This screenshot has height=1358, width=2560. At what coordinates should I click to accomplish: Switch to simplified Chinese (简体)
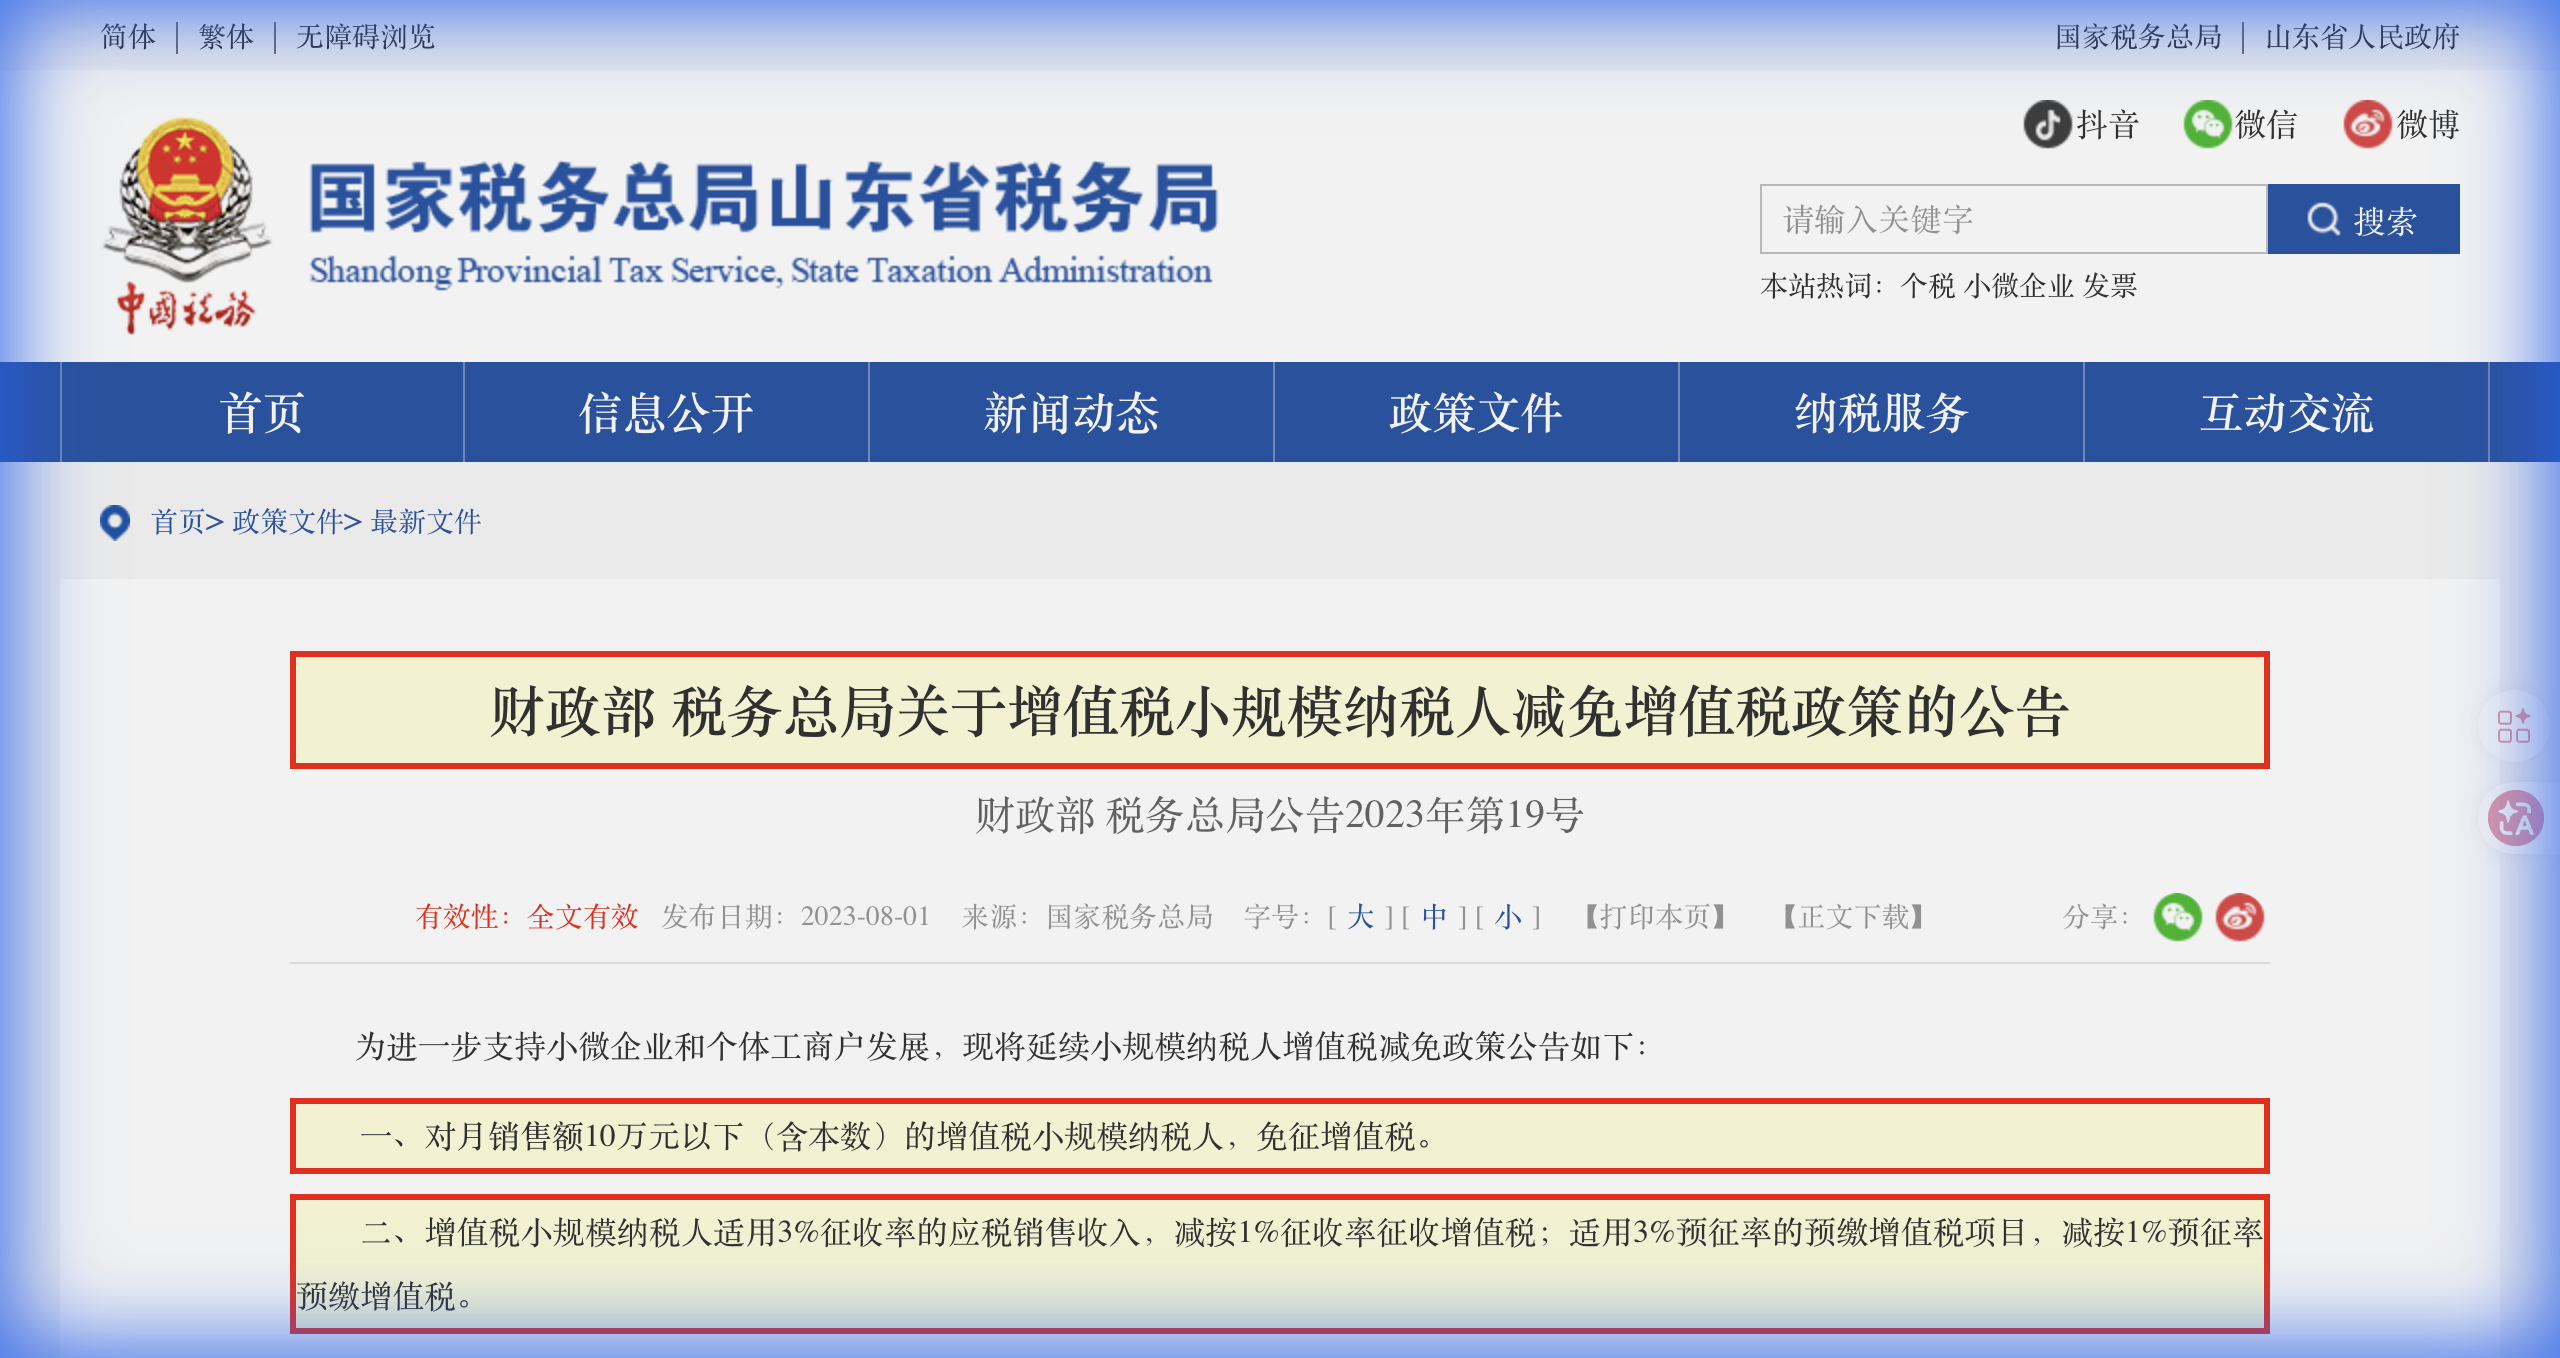click(128, 36)
